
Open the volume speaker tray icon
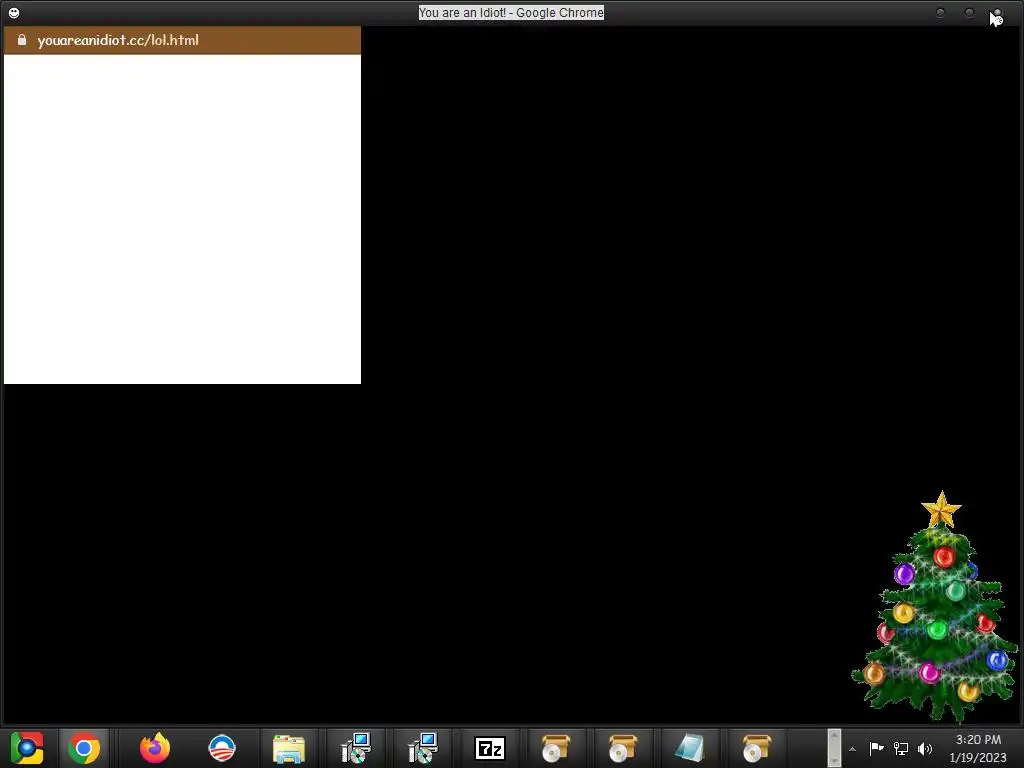[x=925, y=748]
